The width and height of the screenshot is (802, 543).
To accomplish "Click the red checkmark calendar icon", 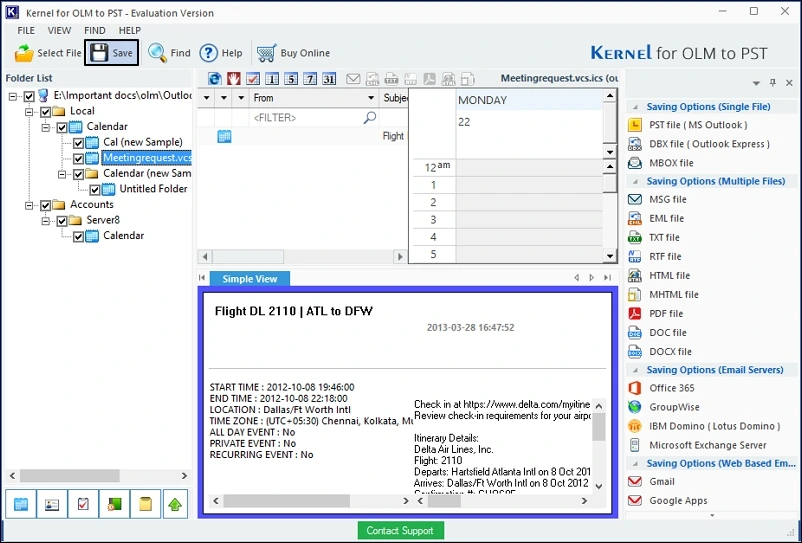I will point(253,79).
